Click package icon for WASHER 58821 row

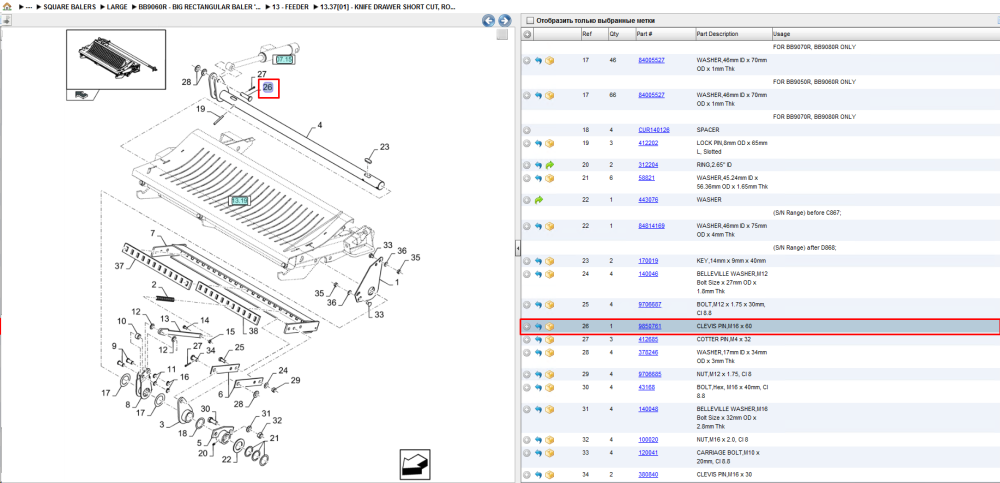pyautogui.click(x=550, y=178)
